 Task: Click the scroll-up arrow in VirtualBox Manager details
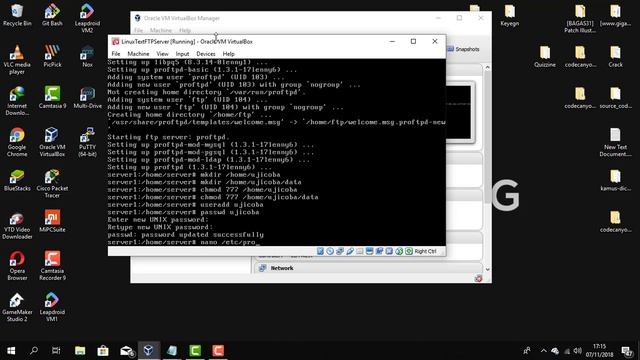(x=487, y=67)
